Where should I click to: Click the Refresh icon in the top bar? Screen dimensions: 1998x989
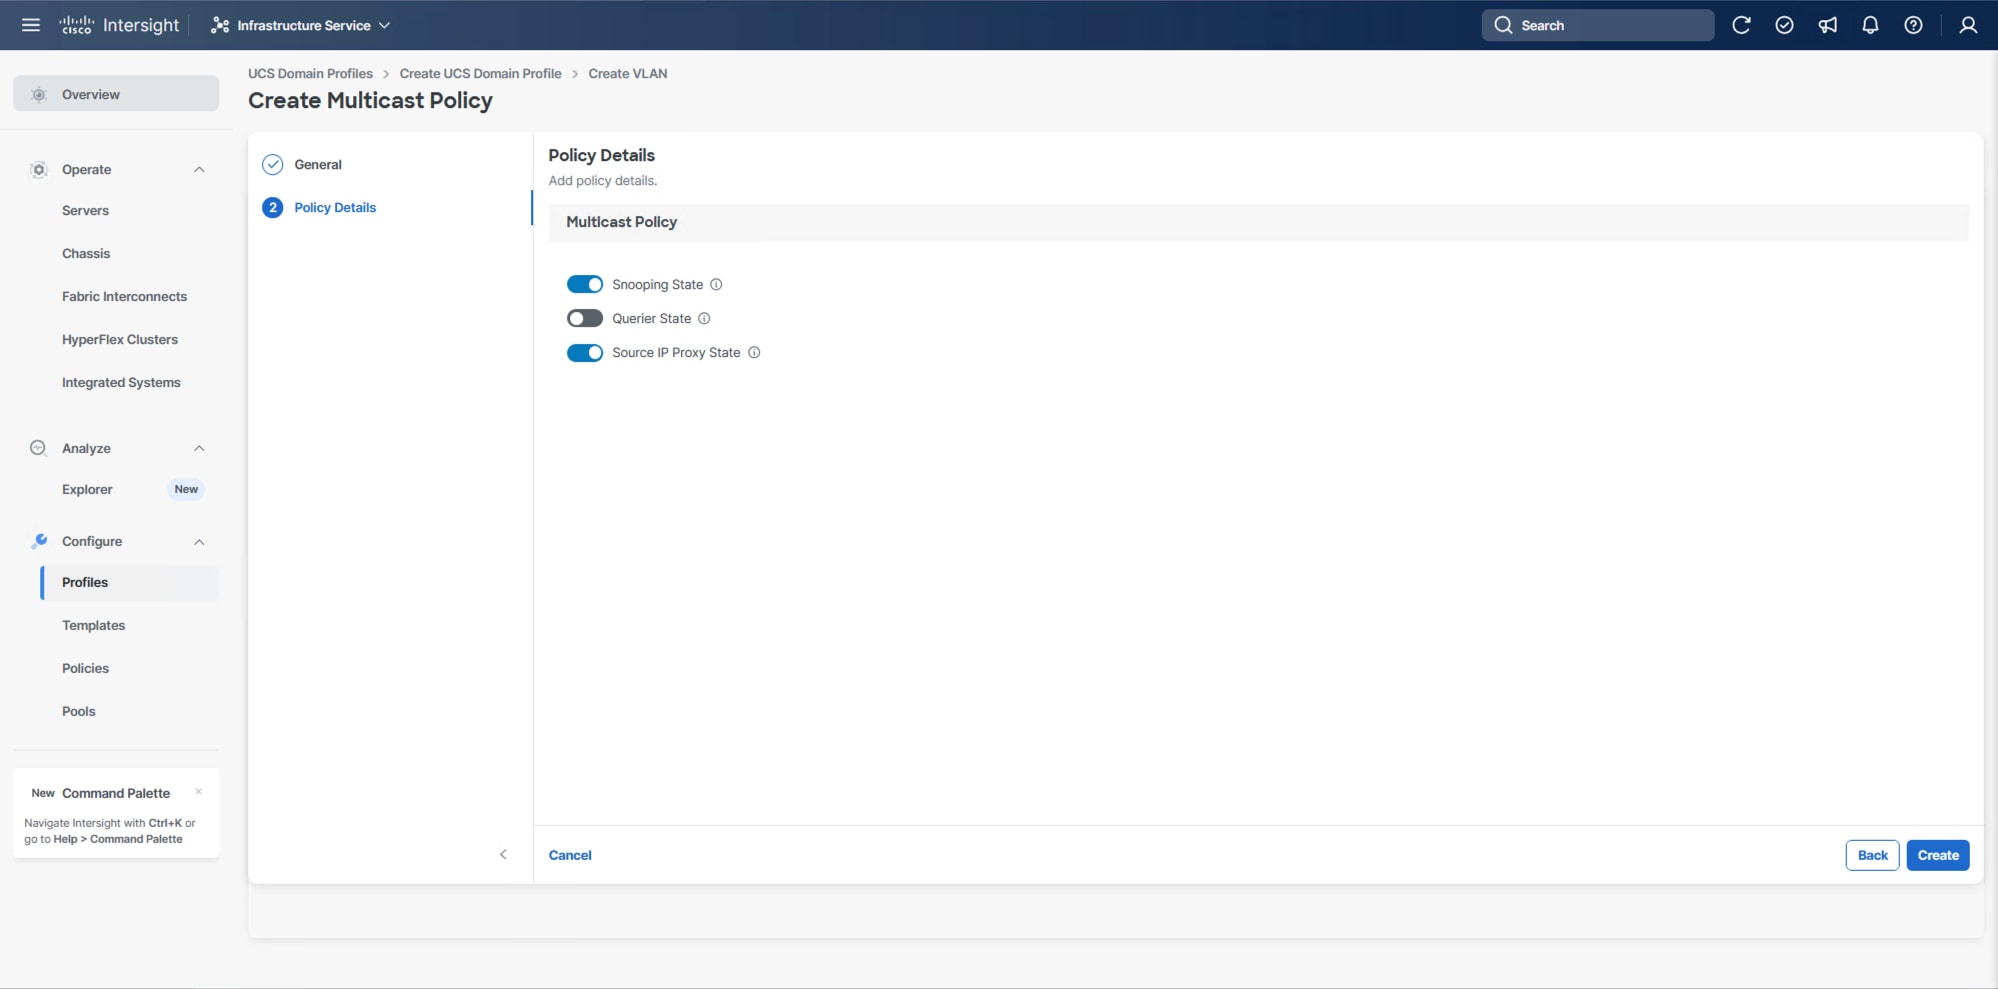point(1742,25)
